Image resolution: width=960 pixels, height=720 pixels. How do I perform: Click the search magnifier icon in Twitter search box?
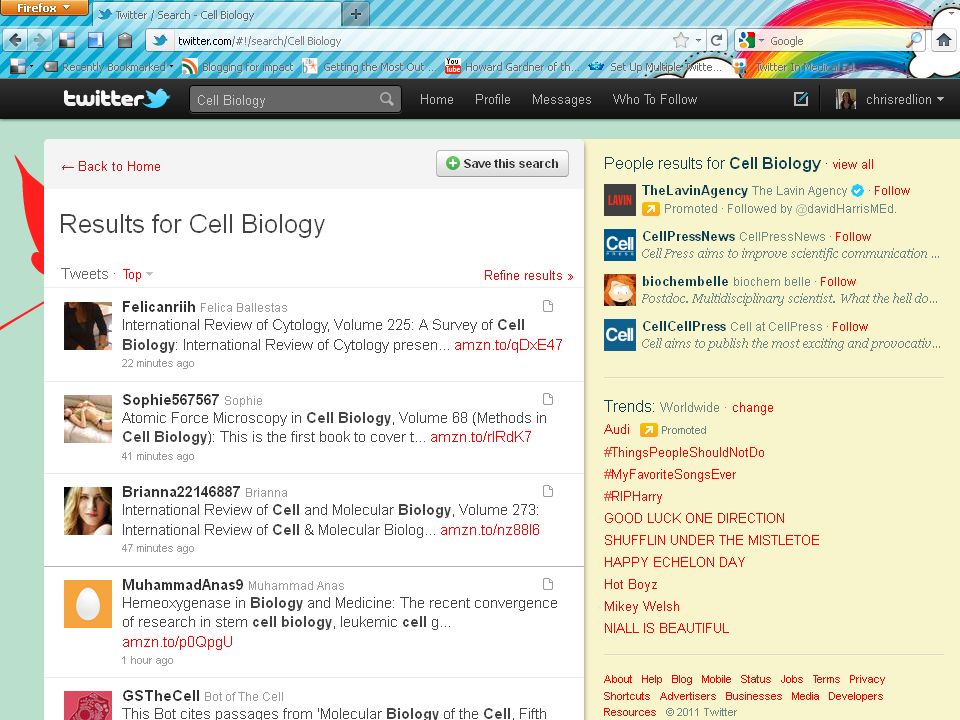tap(386, 99)
